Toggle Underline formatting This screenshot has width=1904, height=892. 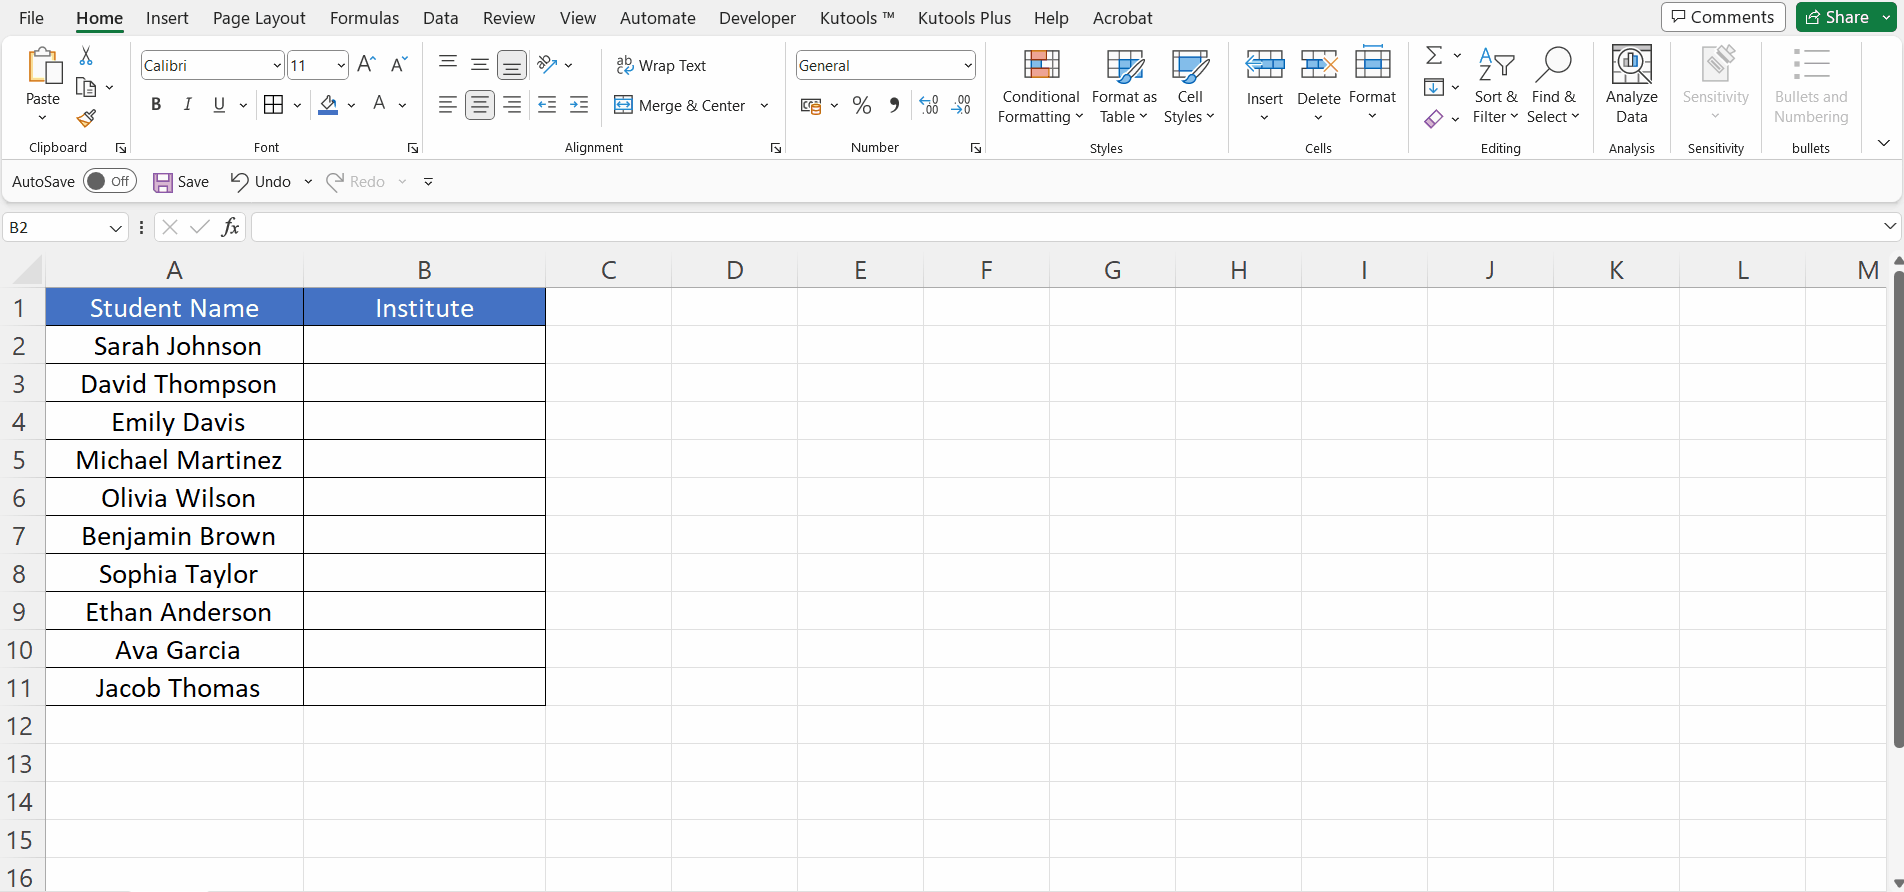219,105
